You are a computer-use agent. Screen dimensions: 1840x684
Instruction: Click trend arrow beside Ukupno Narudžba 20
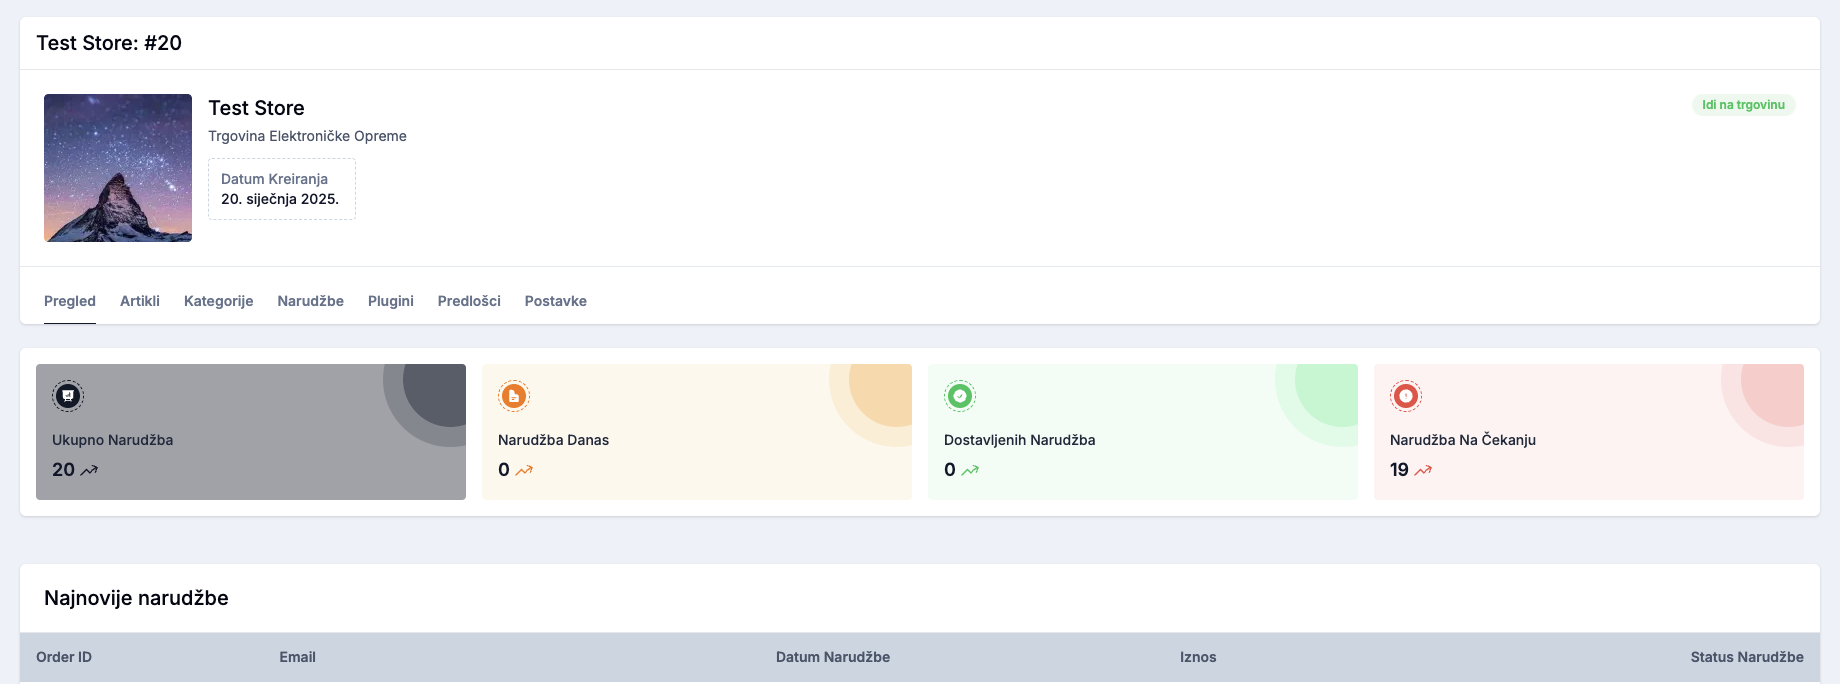tap(89, 470)
